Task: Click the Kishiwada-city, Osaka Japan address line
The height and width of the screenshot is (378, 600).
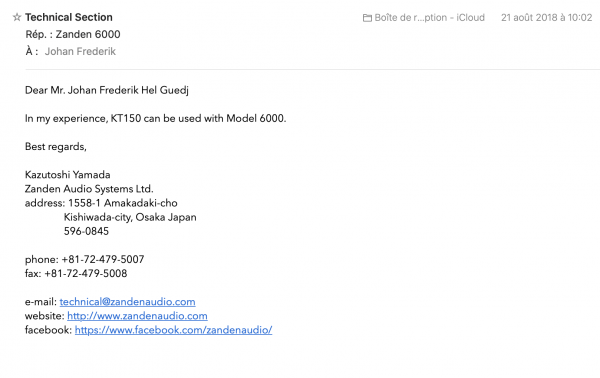Action: coord(130,217)
